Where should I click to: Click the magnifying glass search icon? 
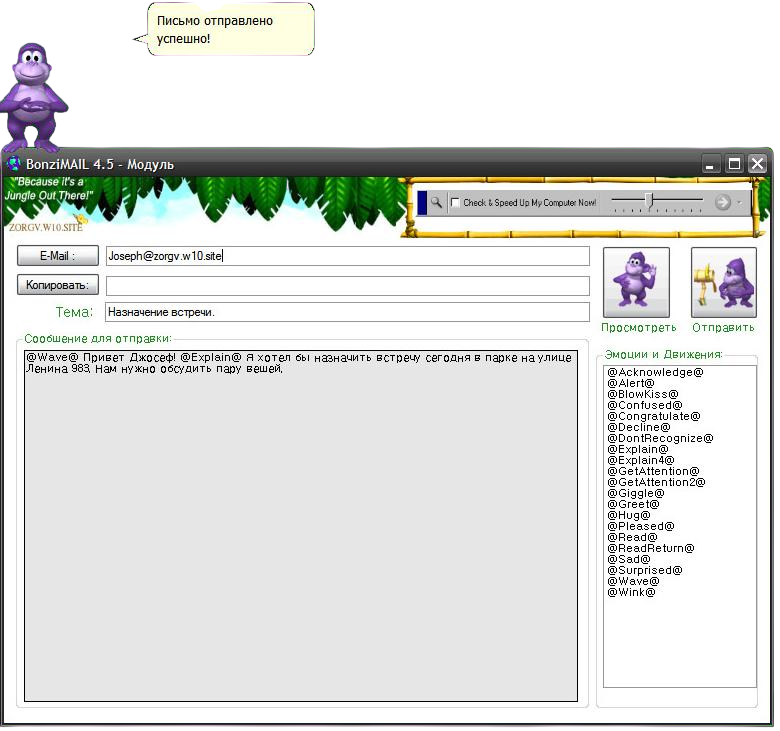[437, 202]
